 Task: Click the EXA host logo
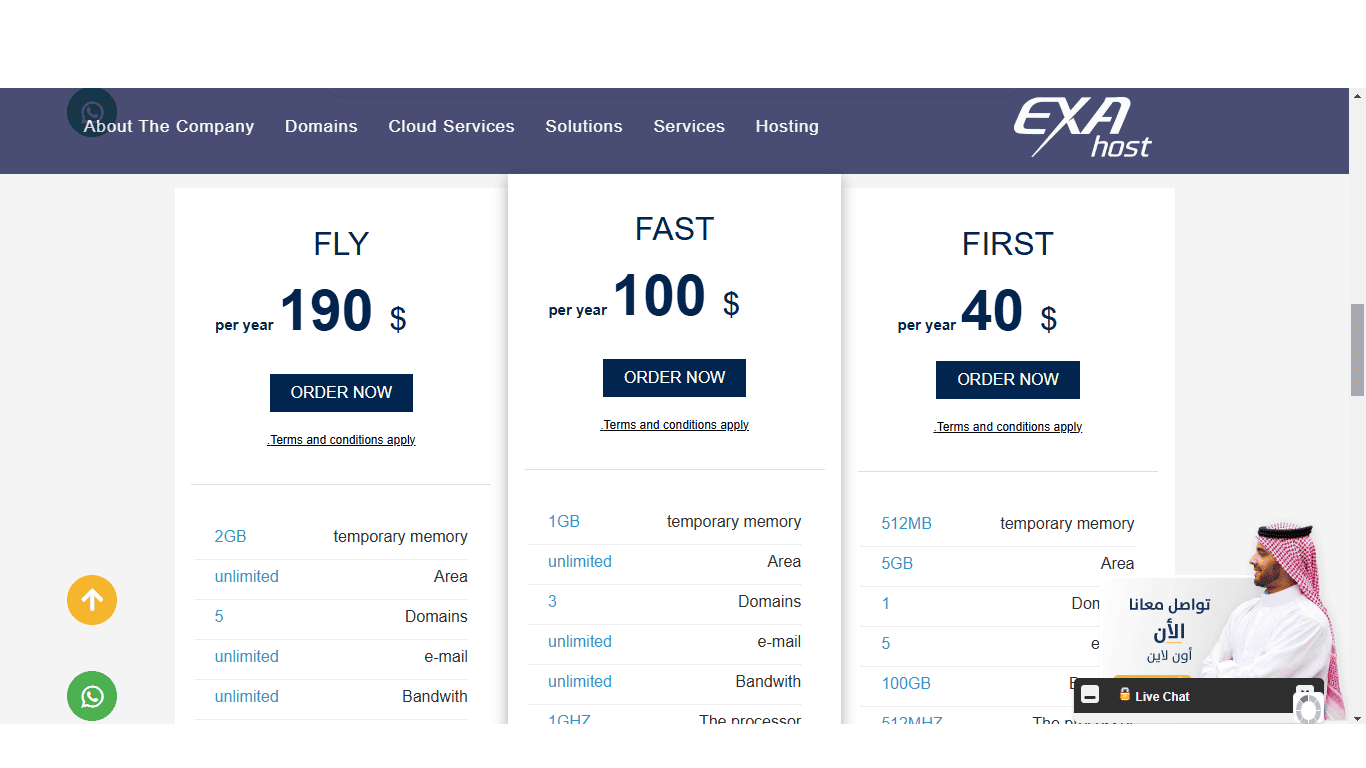tap(1082, 127)
